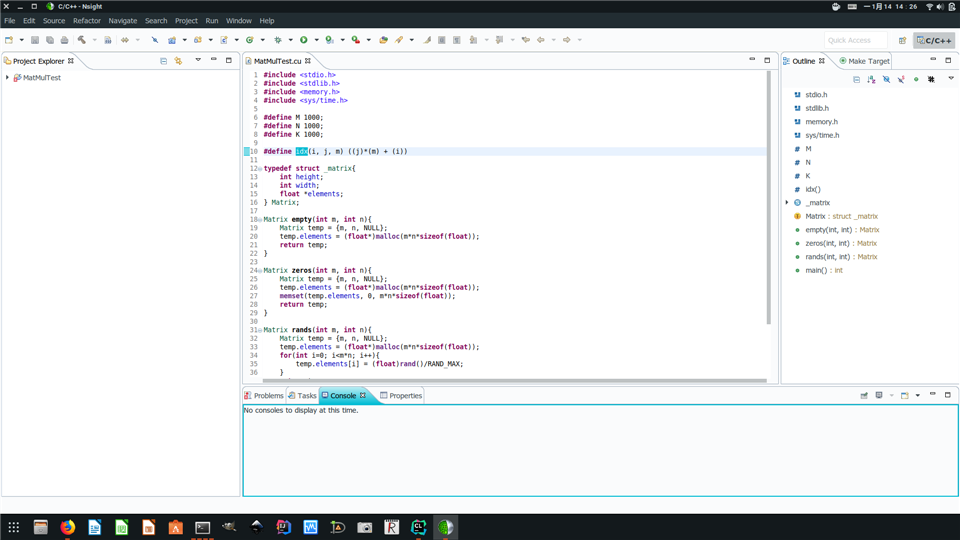This screenshot has width=960, height=540.
Task: Click the Debug bug icon in toolbar
Action: 278,40
